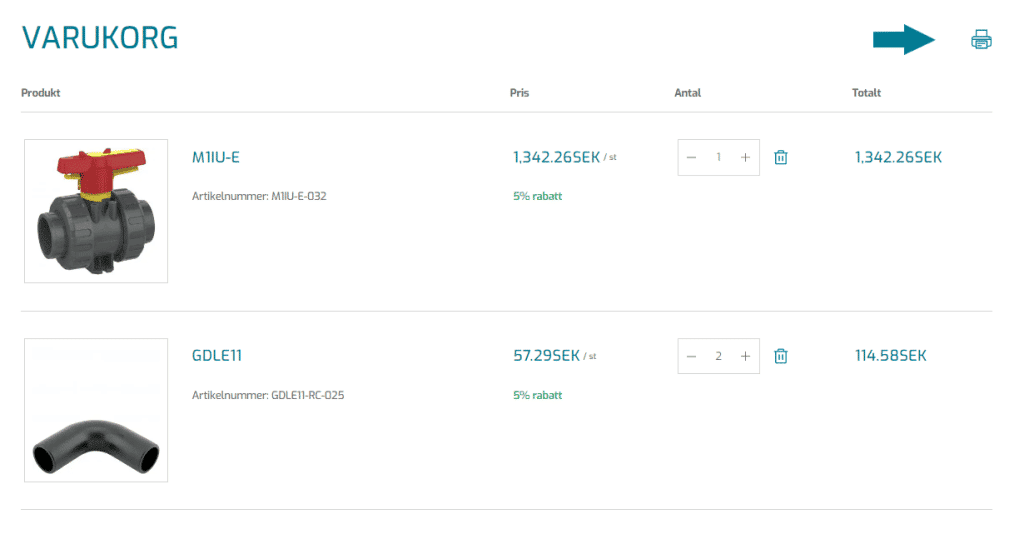The image size is (1024, 534).
Task: Click the black pipe elbow thumbnail
Action: coord(96,410)
